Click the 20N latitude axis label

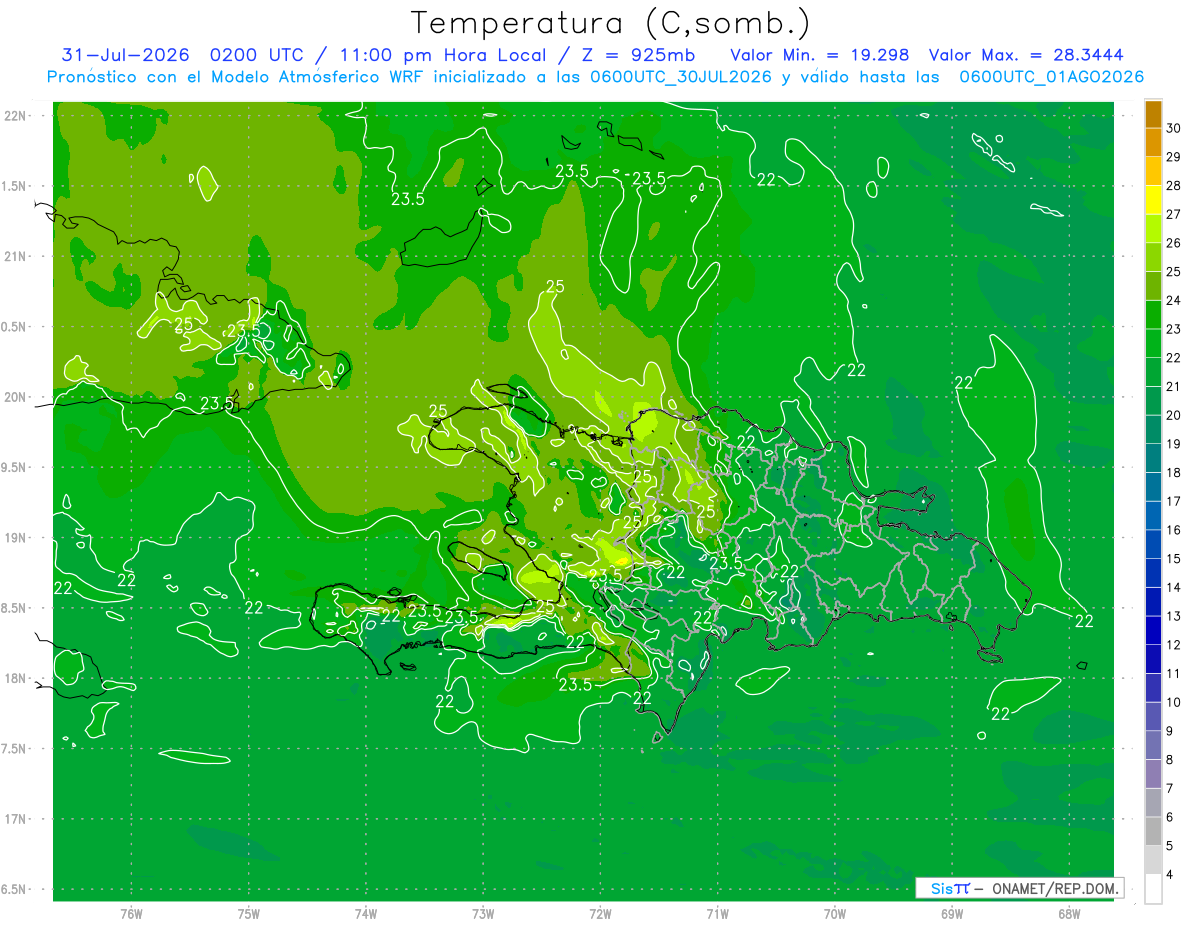pos(16,397)
